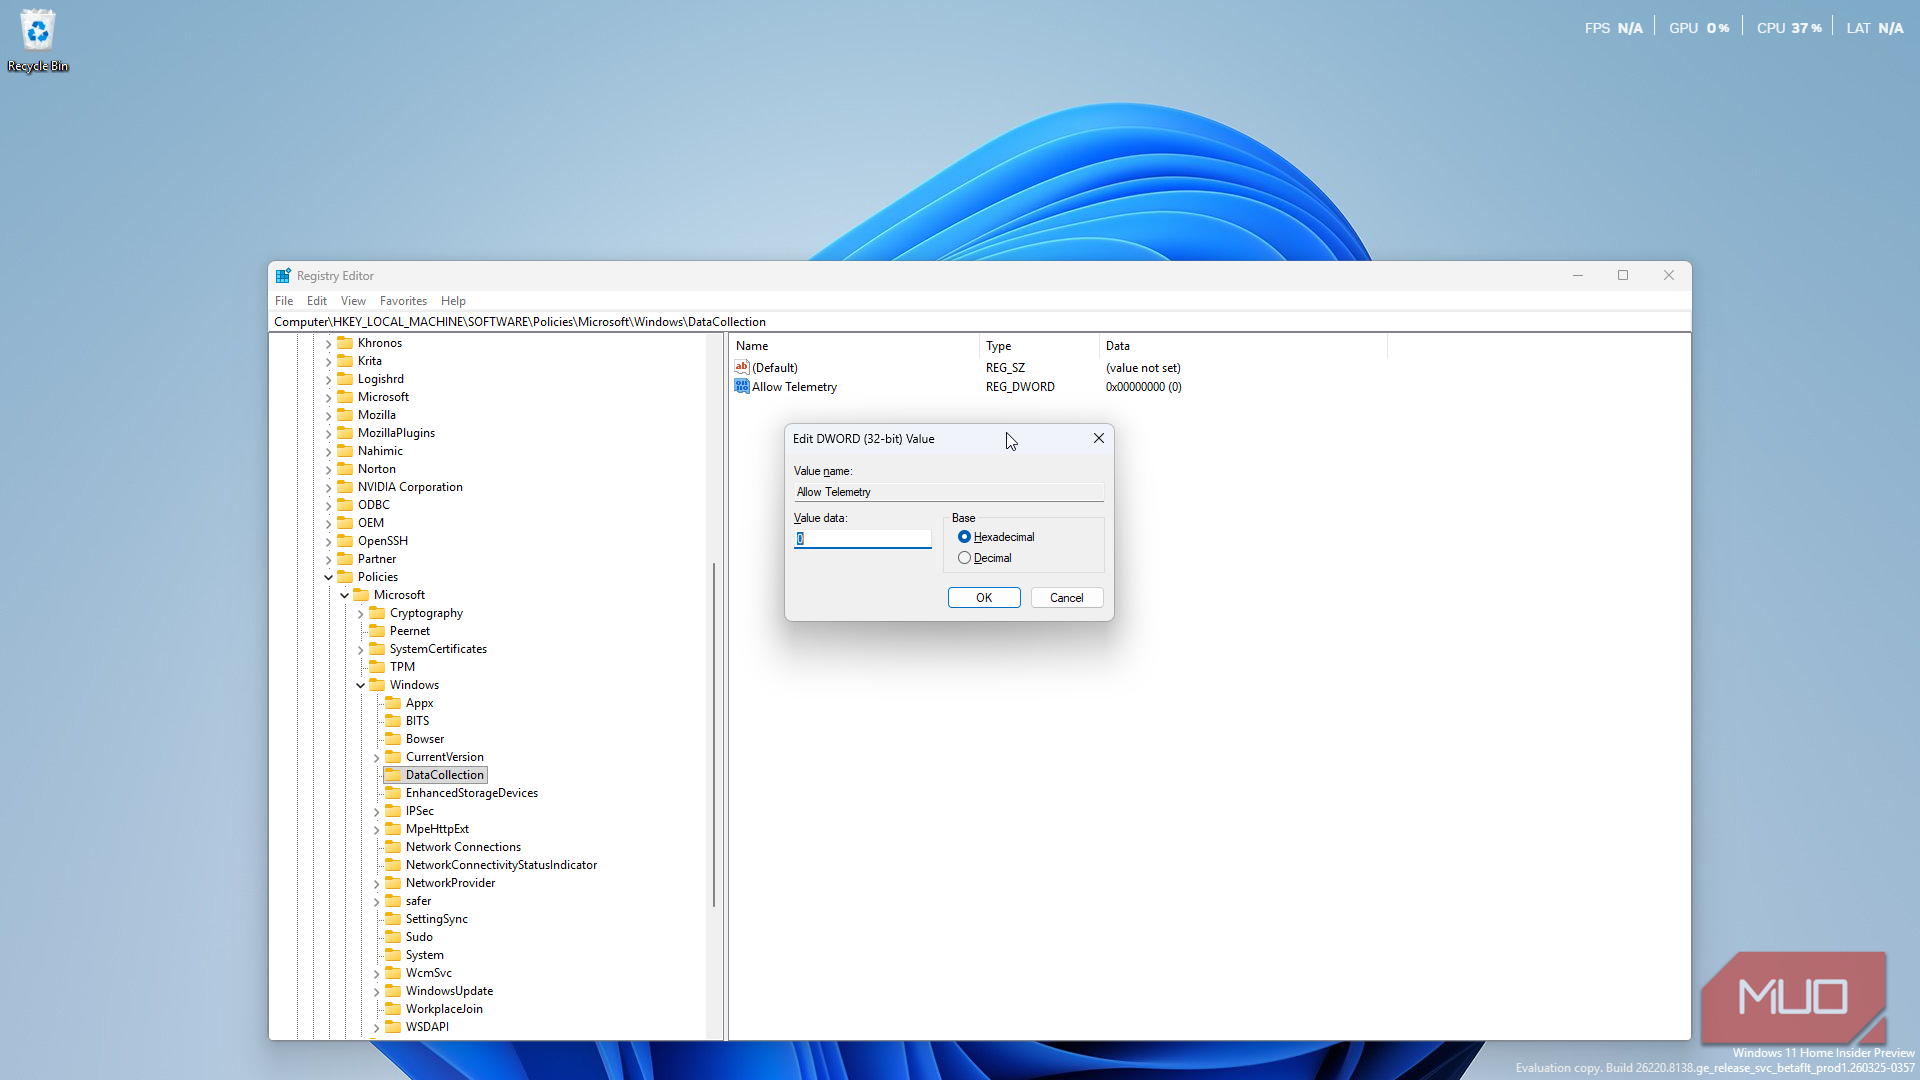Click the Name column header

coord(855,346)
